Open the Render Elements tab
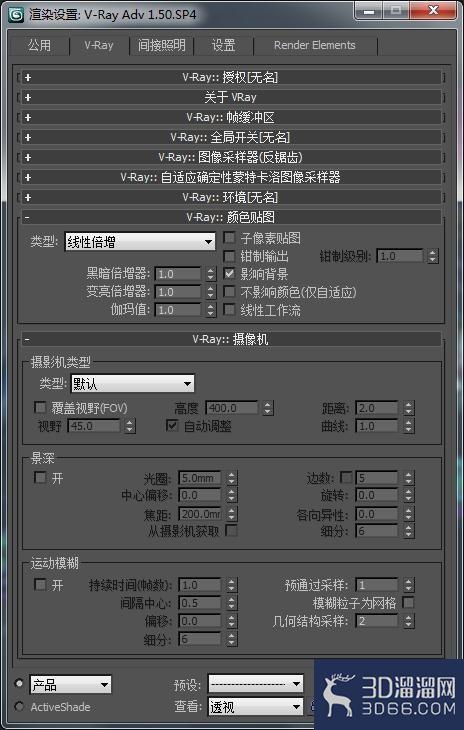464x730 pixels. (315, 45)
